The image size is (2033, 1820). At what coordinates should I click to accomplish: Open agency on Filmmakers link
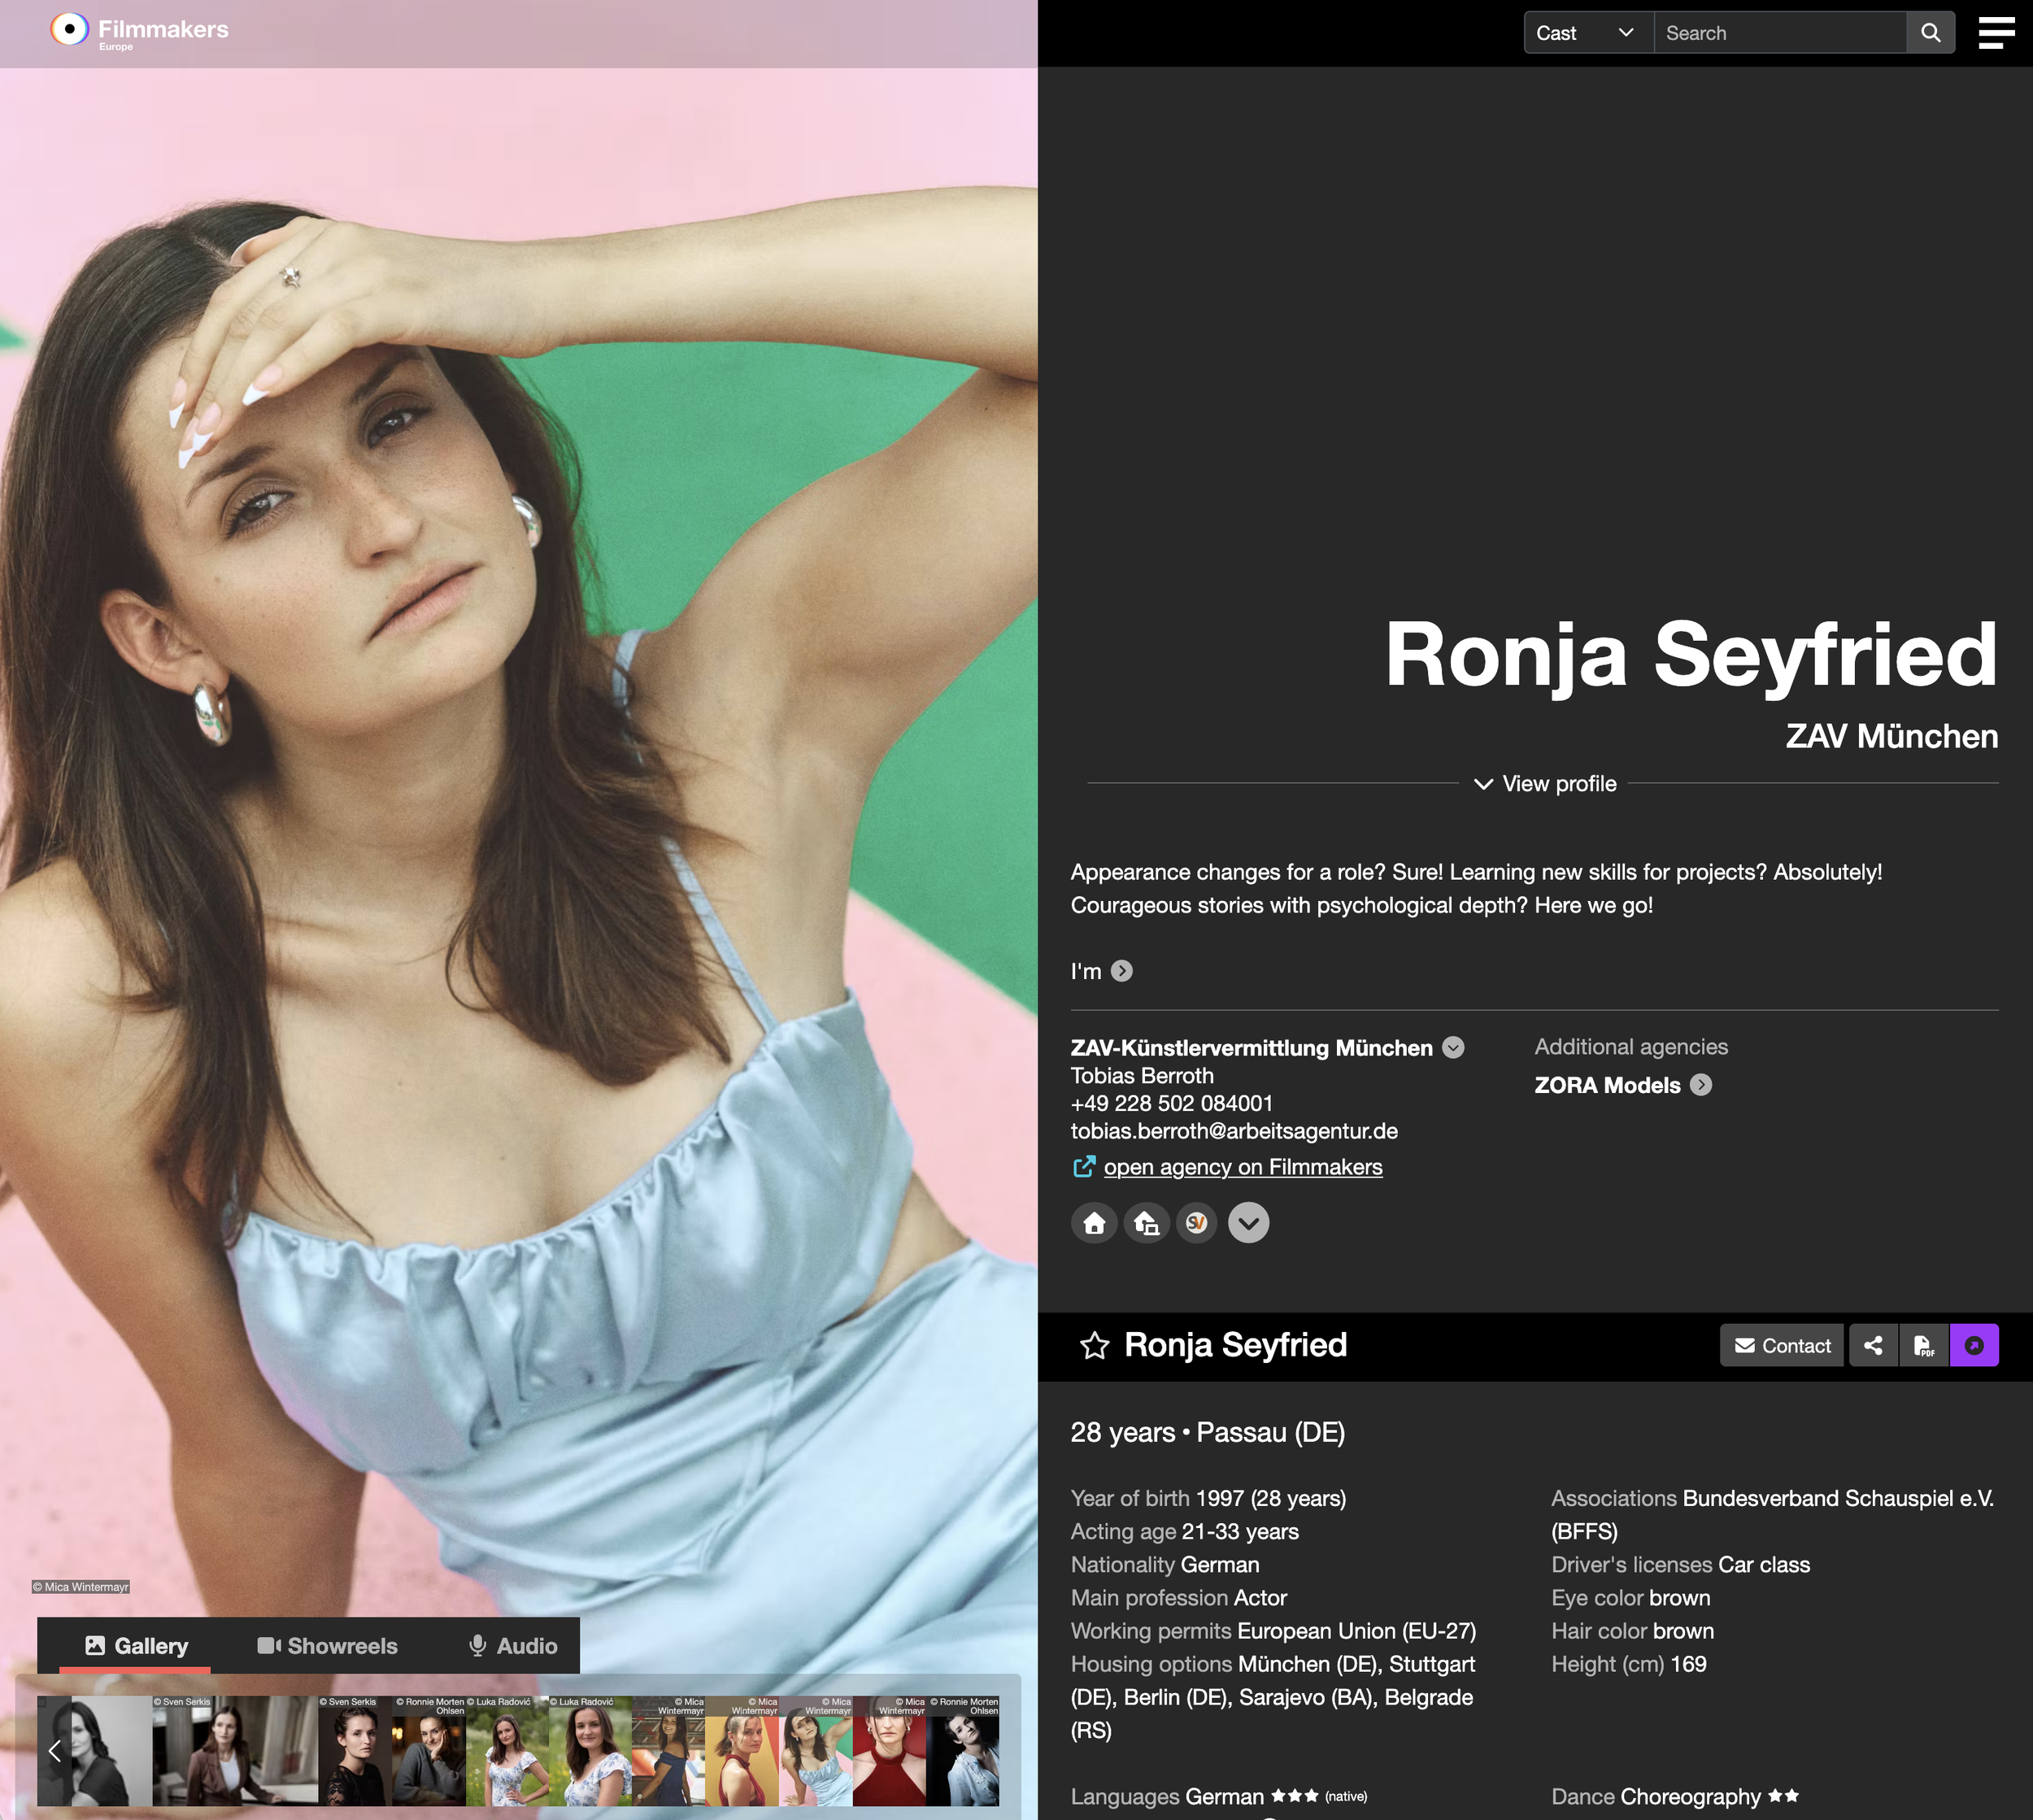1242,1167
